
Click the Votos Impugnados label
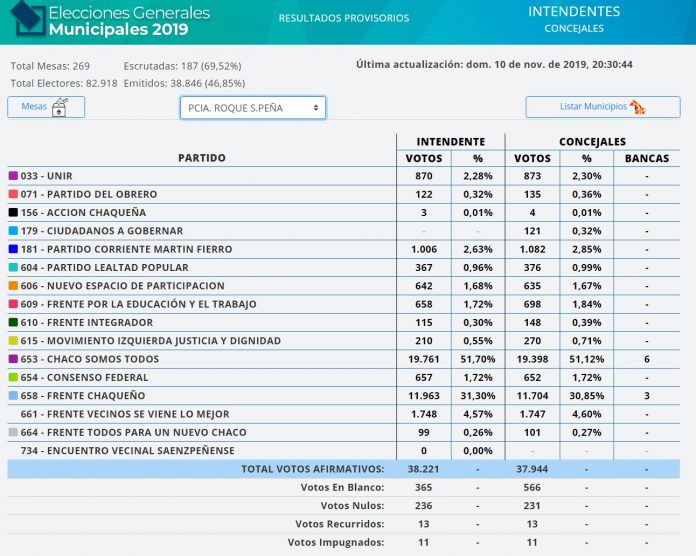[x=336, y=542]
